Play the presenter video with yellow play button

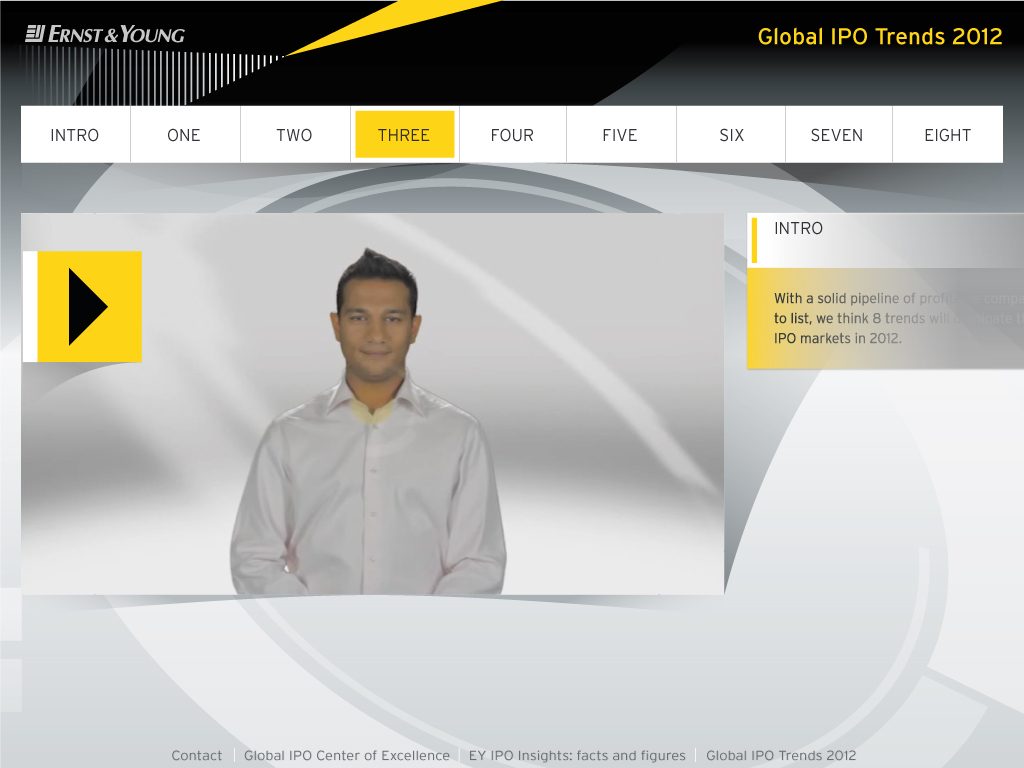tap(88, 306)
